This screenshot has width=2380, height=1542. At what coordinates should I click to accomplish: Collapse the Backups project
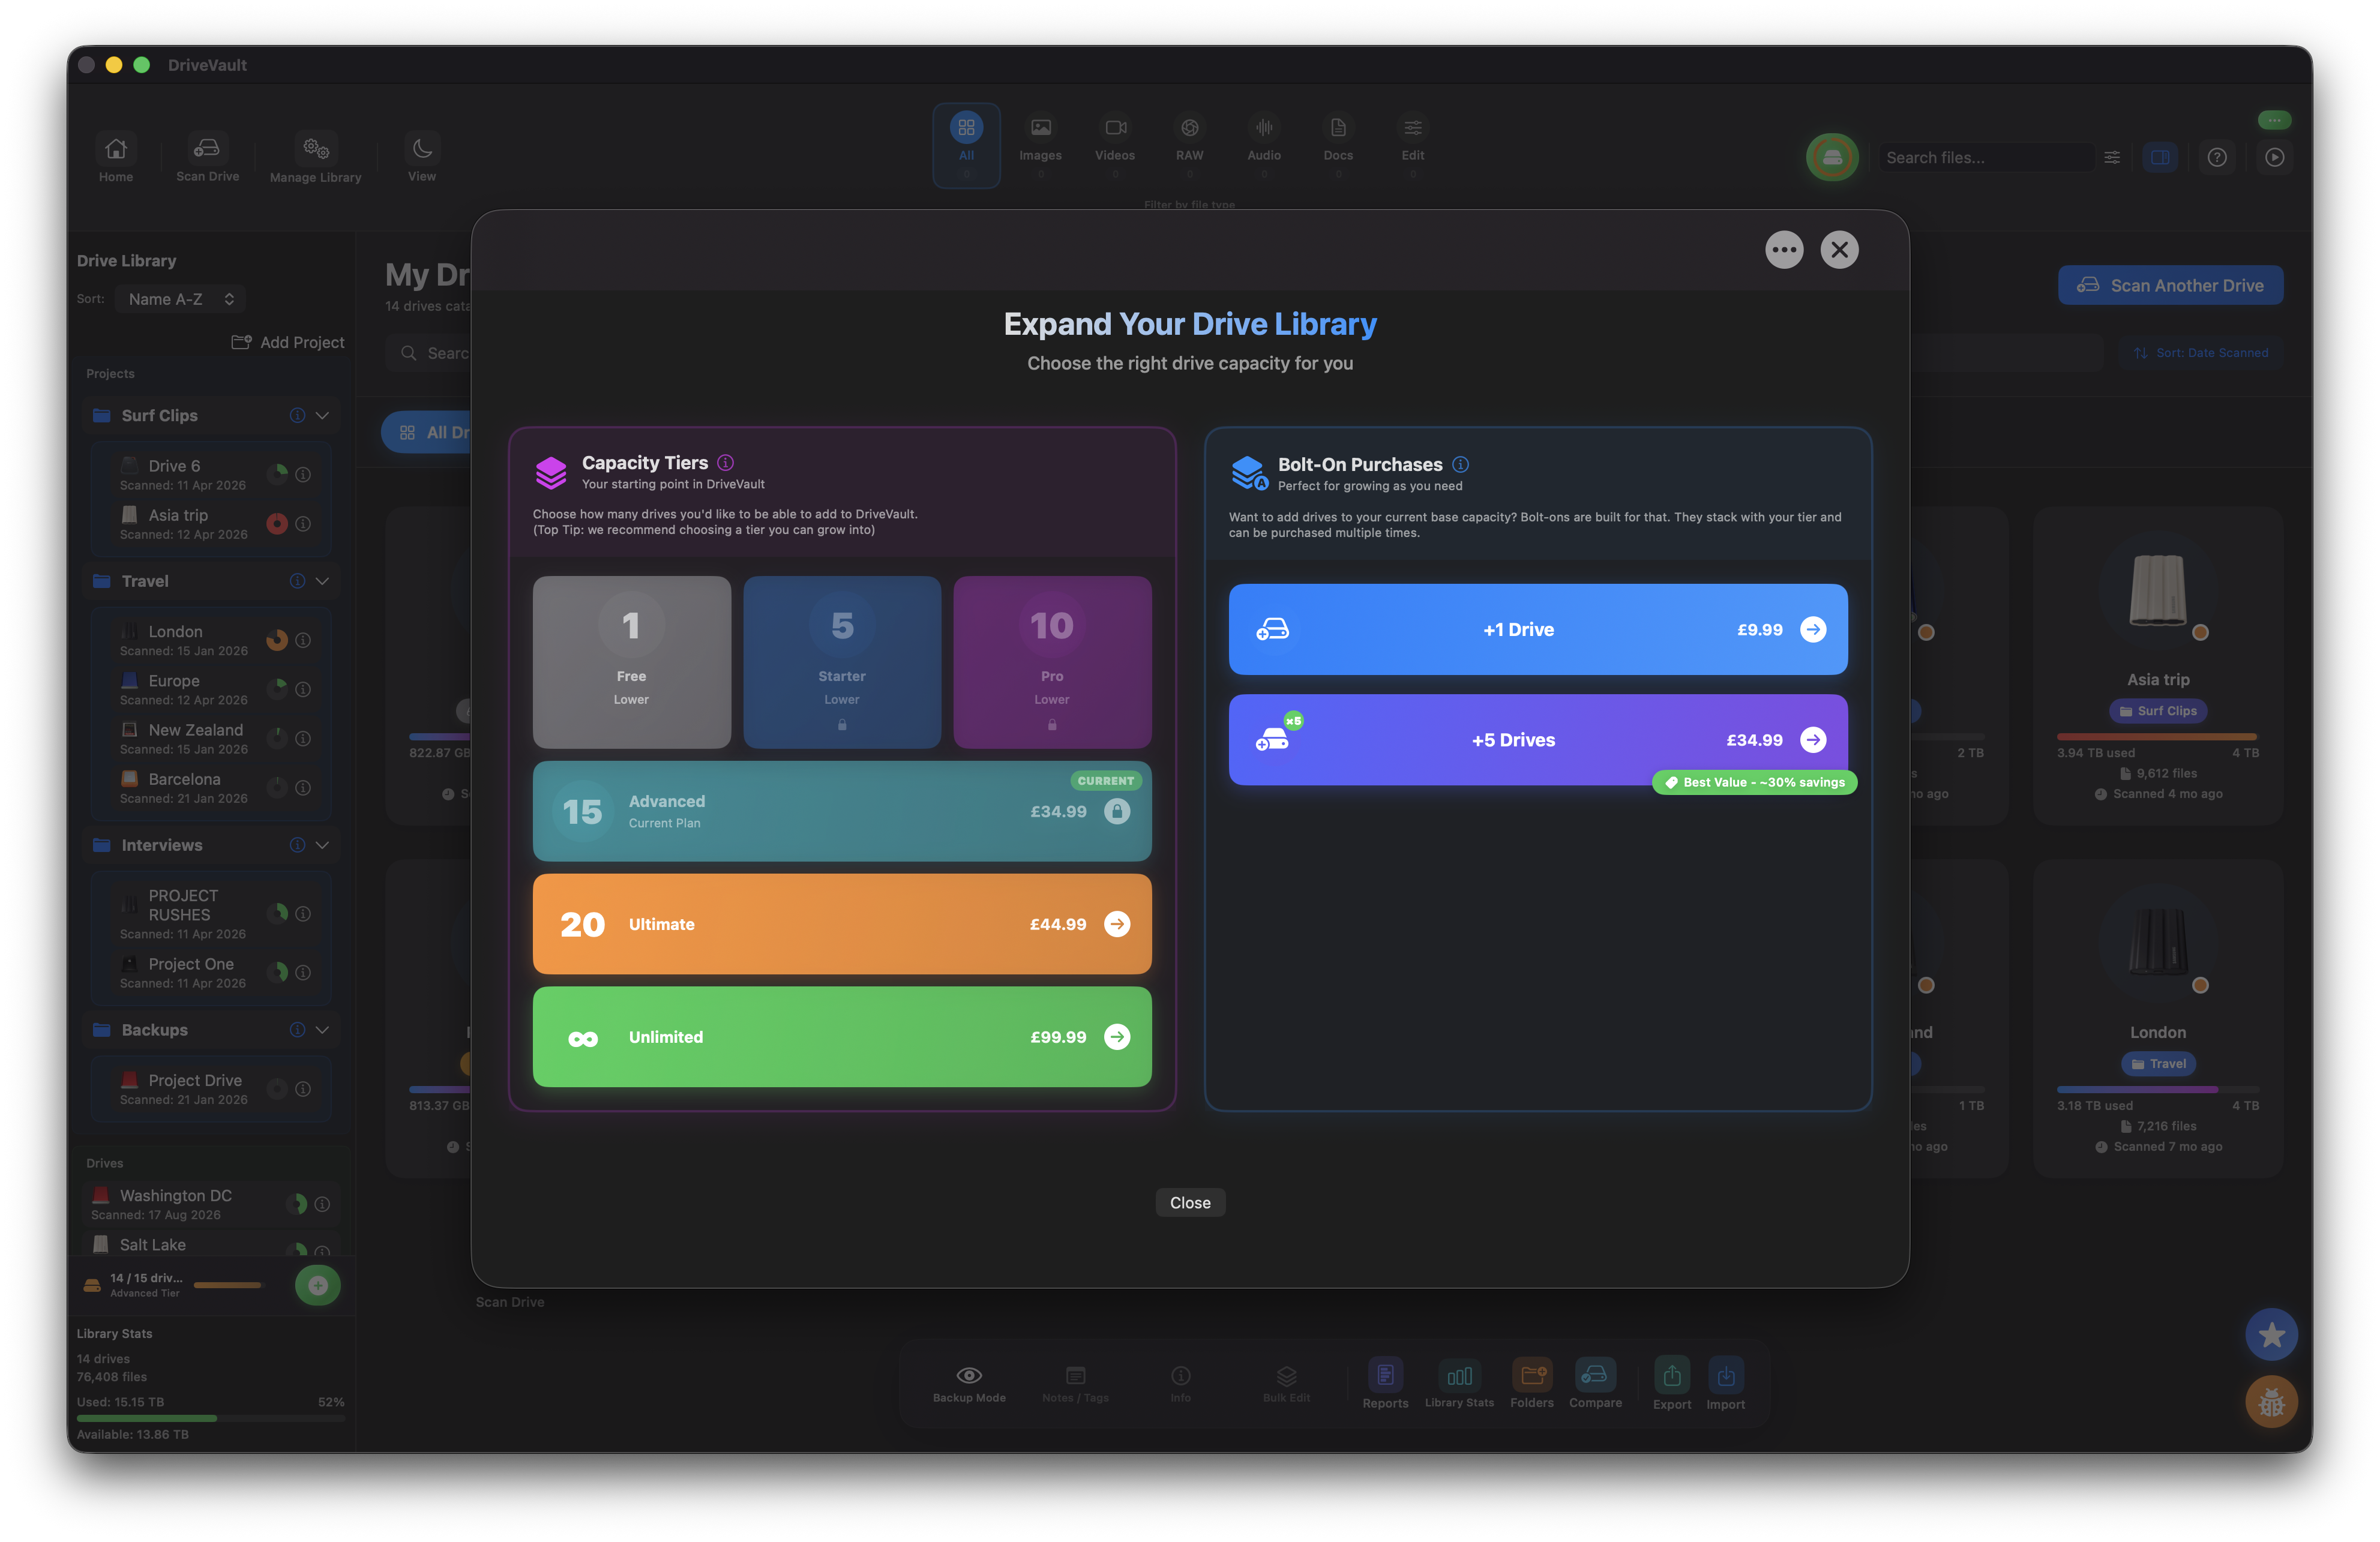(x=322, y=1030)
